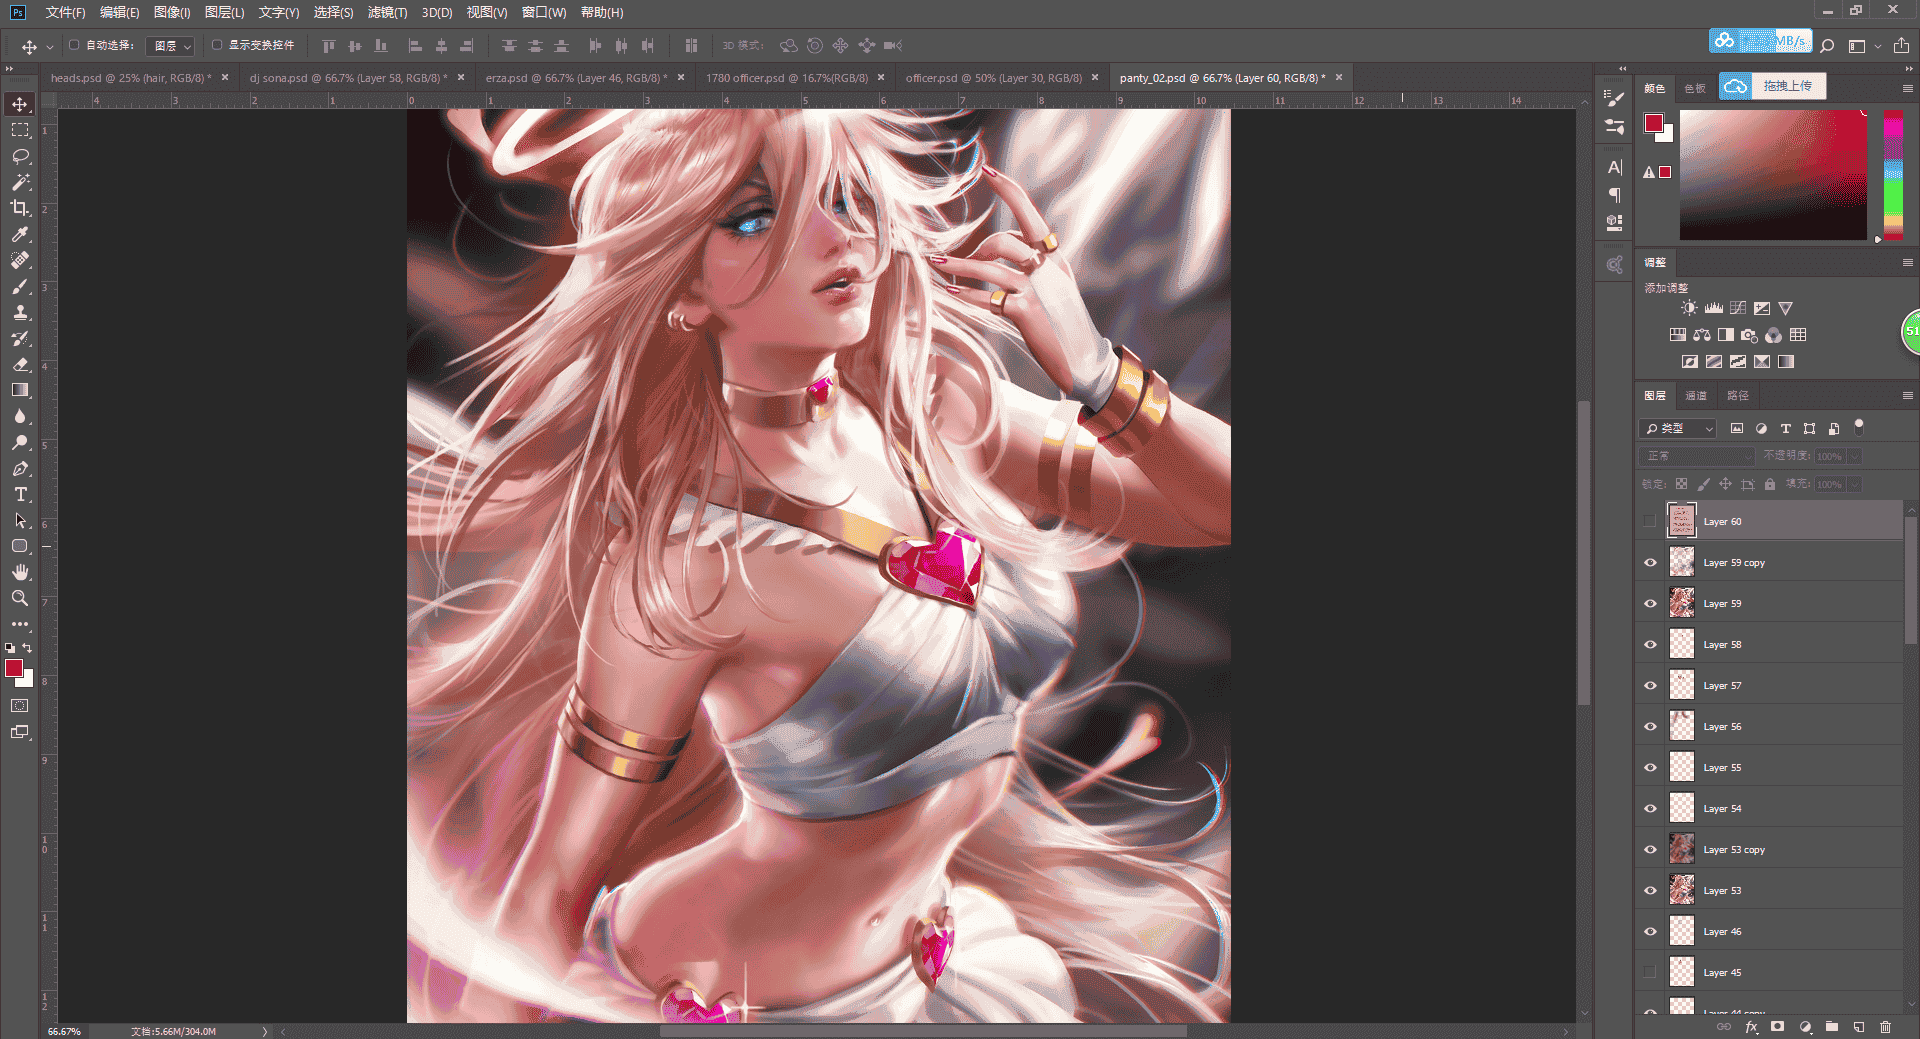Open the fill percentage dropdown arrow
This screenshot has width=1920, height=1039.
click(1854, 484)
